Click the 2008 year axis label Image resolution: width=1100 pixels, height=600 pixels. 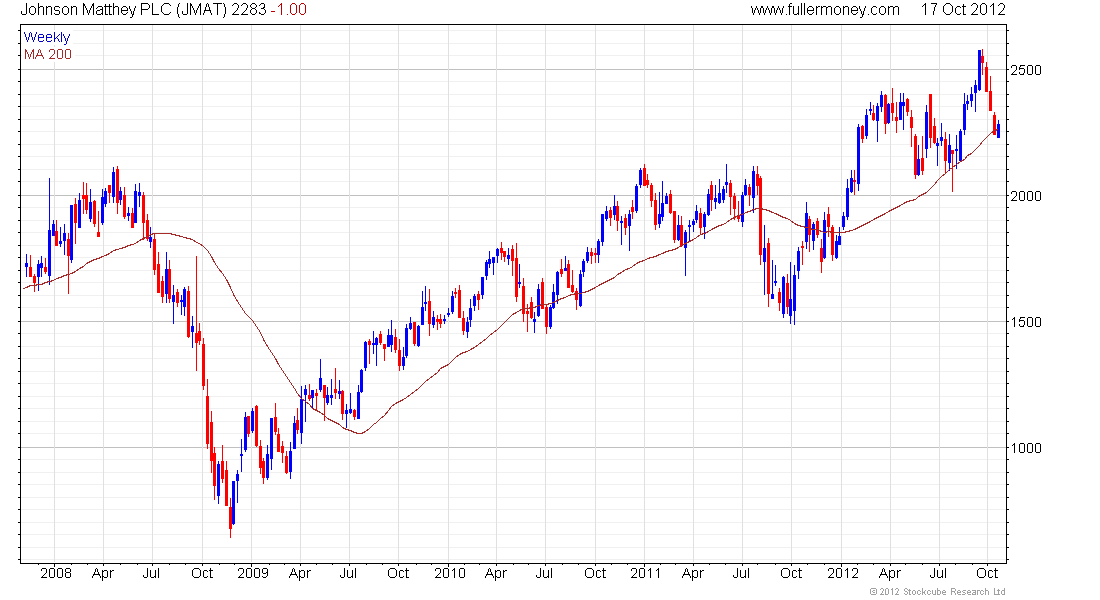[56, 573]
